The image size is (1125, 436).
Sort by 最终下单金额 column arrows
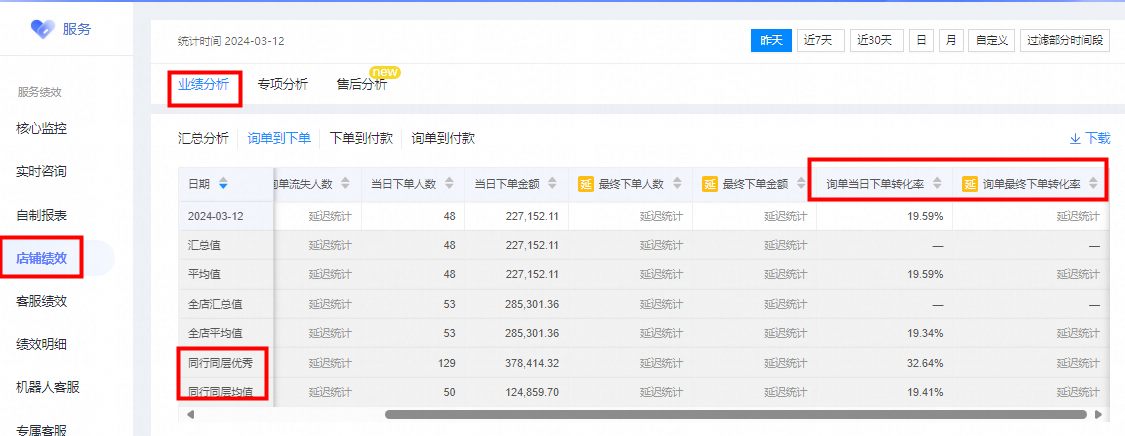point(800,184)
